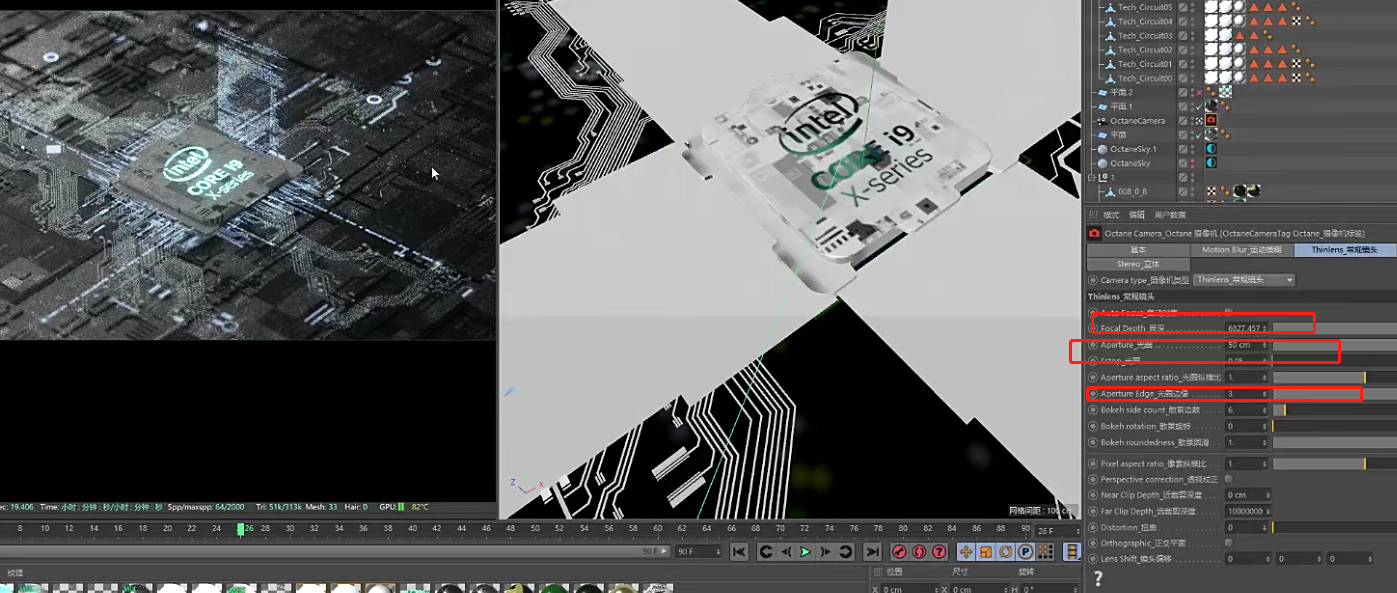Toggle parameter keyframe recording (P icon)
The image size is (1397, 593).
1026,551
